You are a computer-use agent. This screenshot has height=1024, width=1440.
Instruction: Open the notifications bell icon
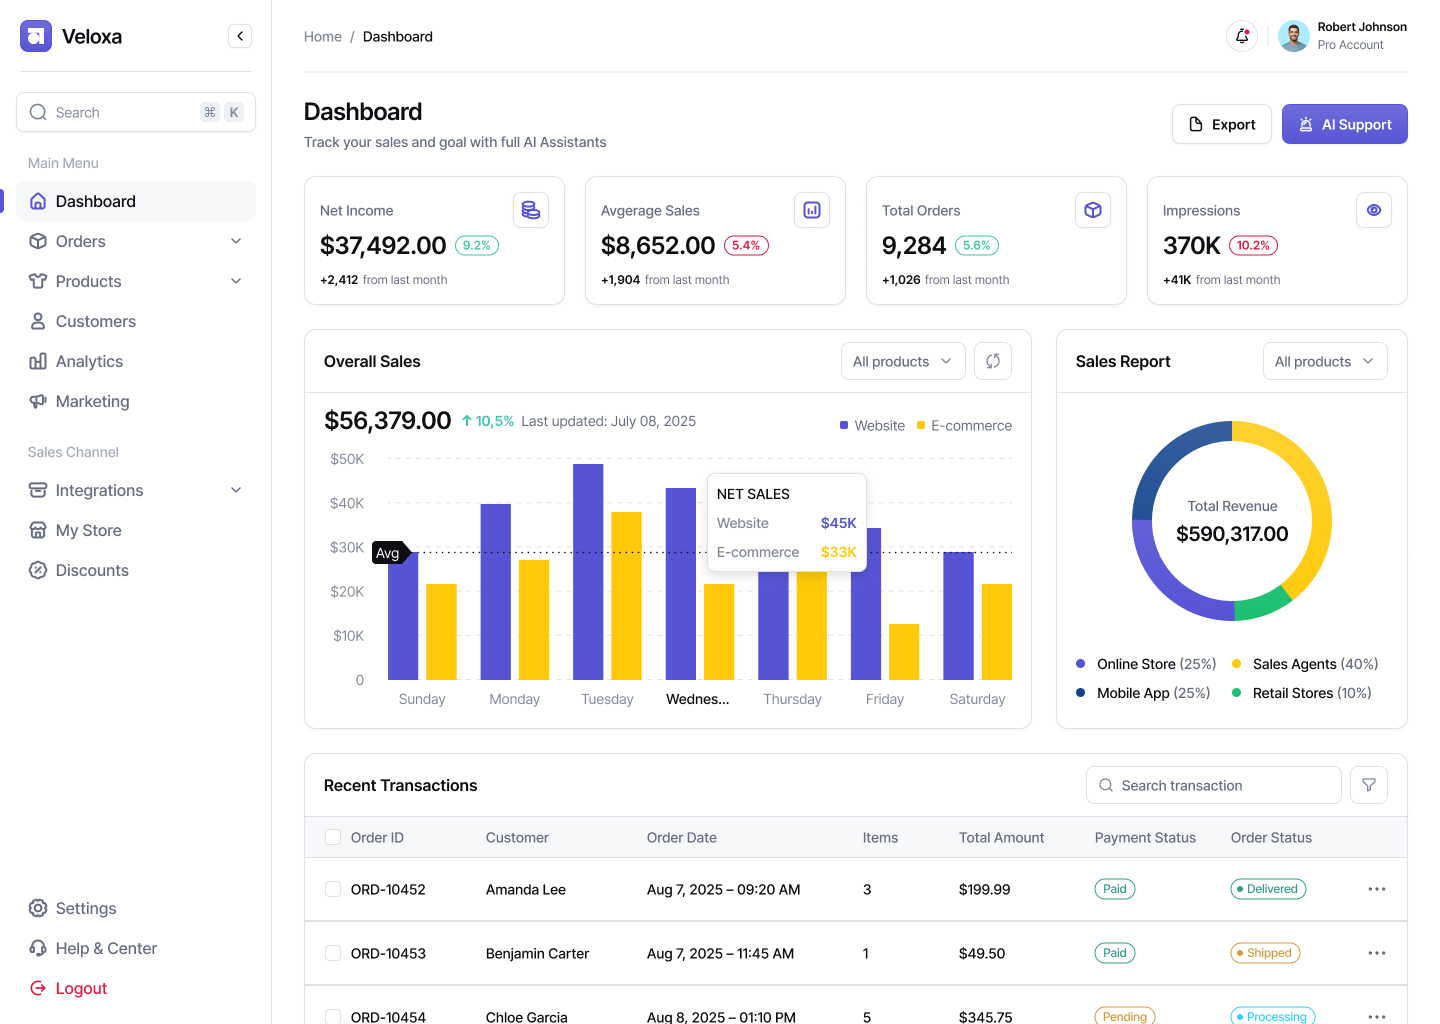tap(1241, 36)
